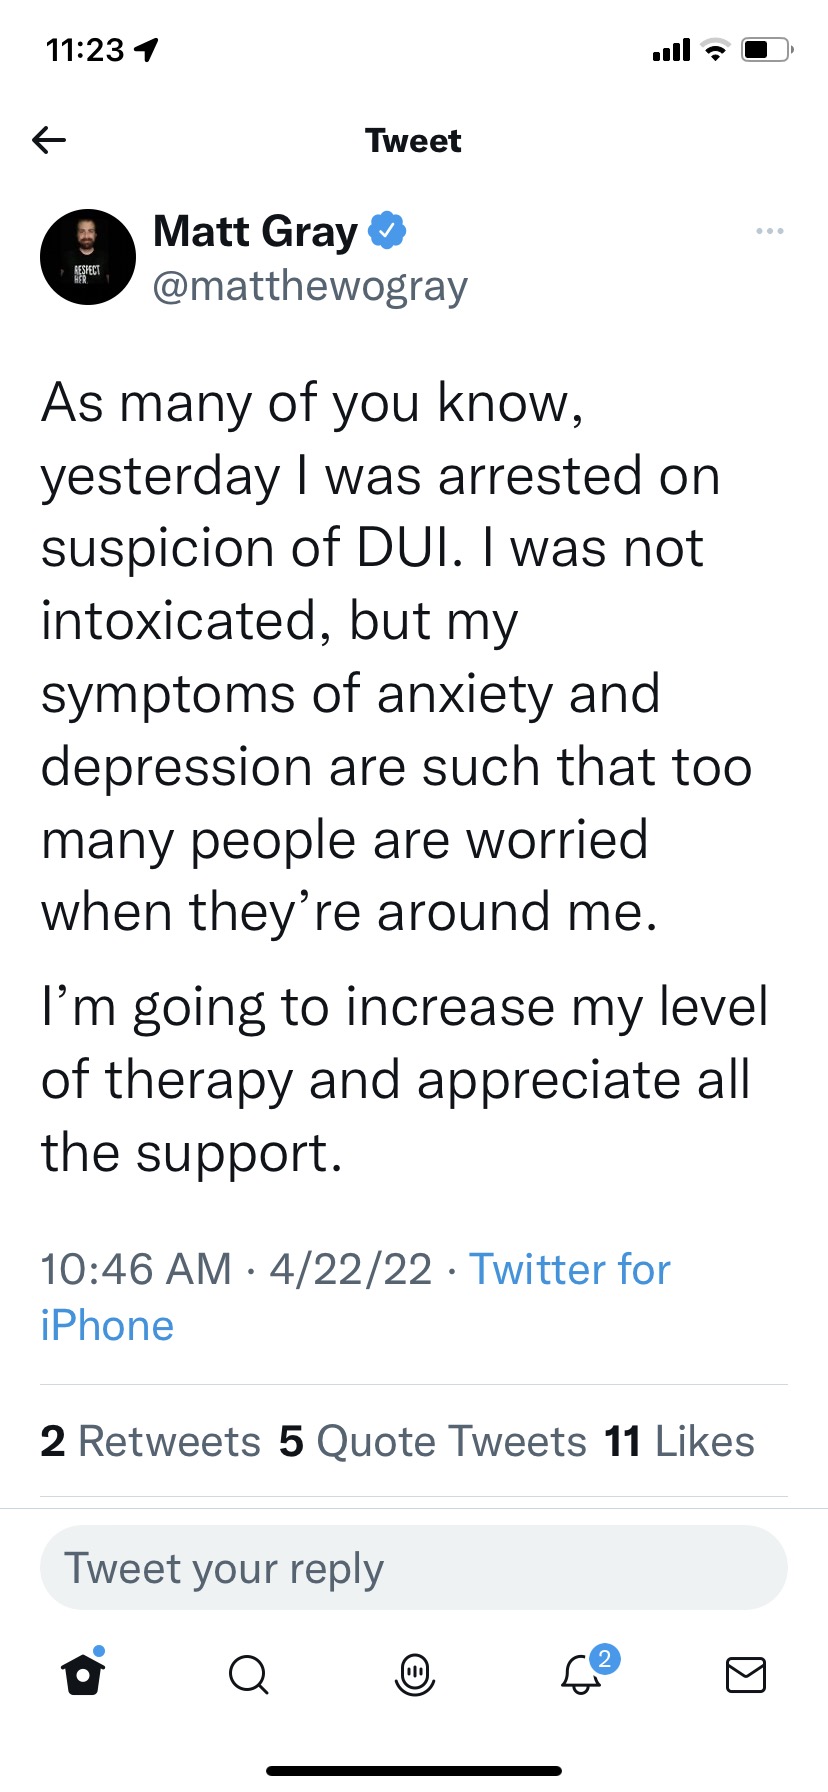Open the Messages envelope tab
Screen dimensions: 828x1792
point(745,1673)
